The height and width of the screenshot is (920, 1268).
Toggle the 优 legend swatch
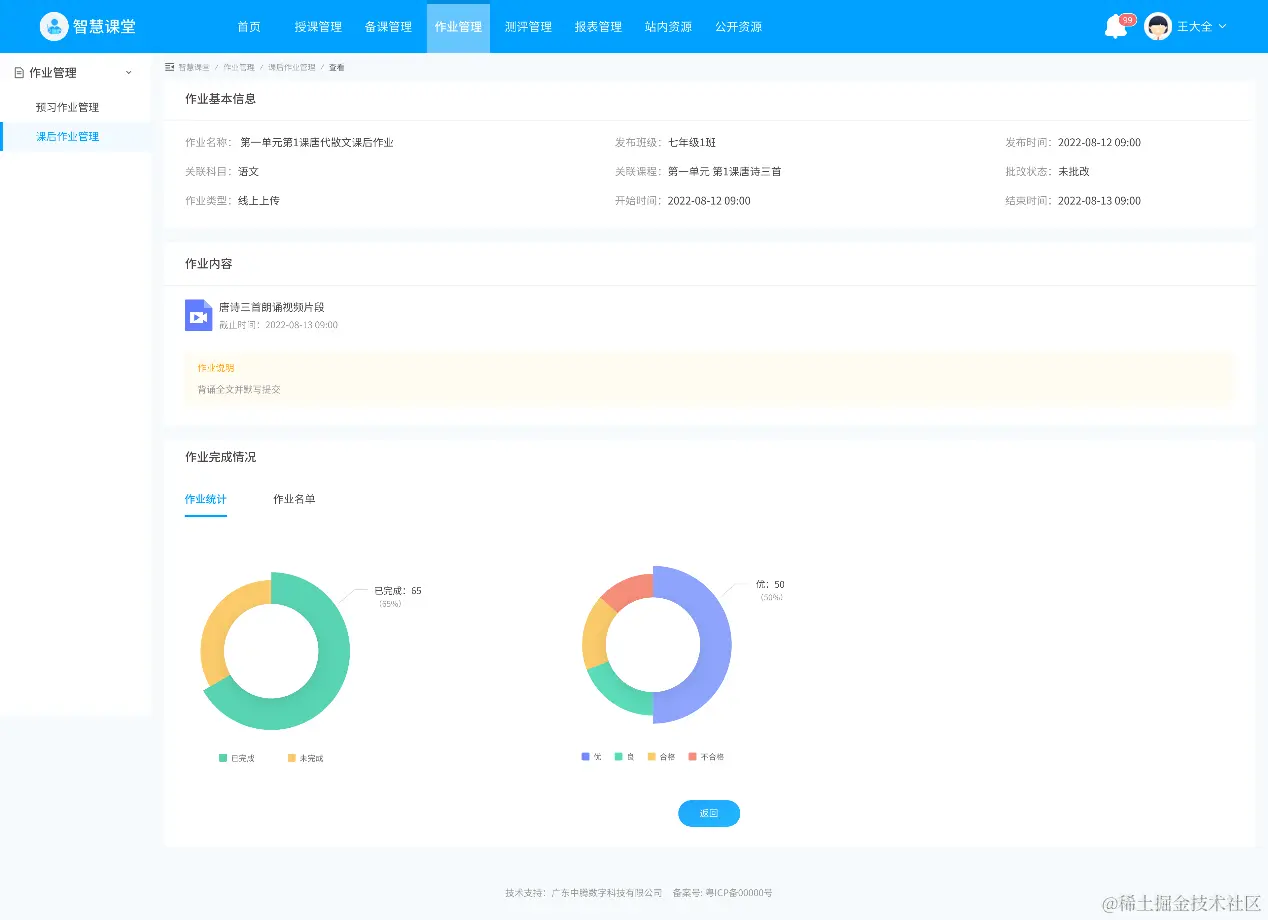click(x=585, y=756)
